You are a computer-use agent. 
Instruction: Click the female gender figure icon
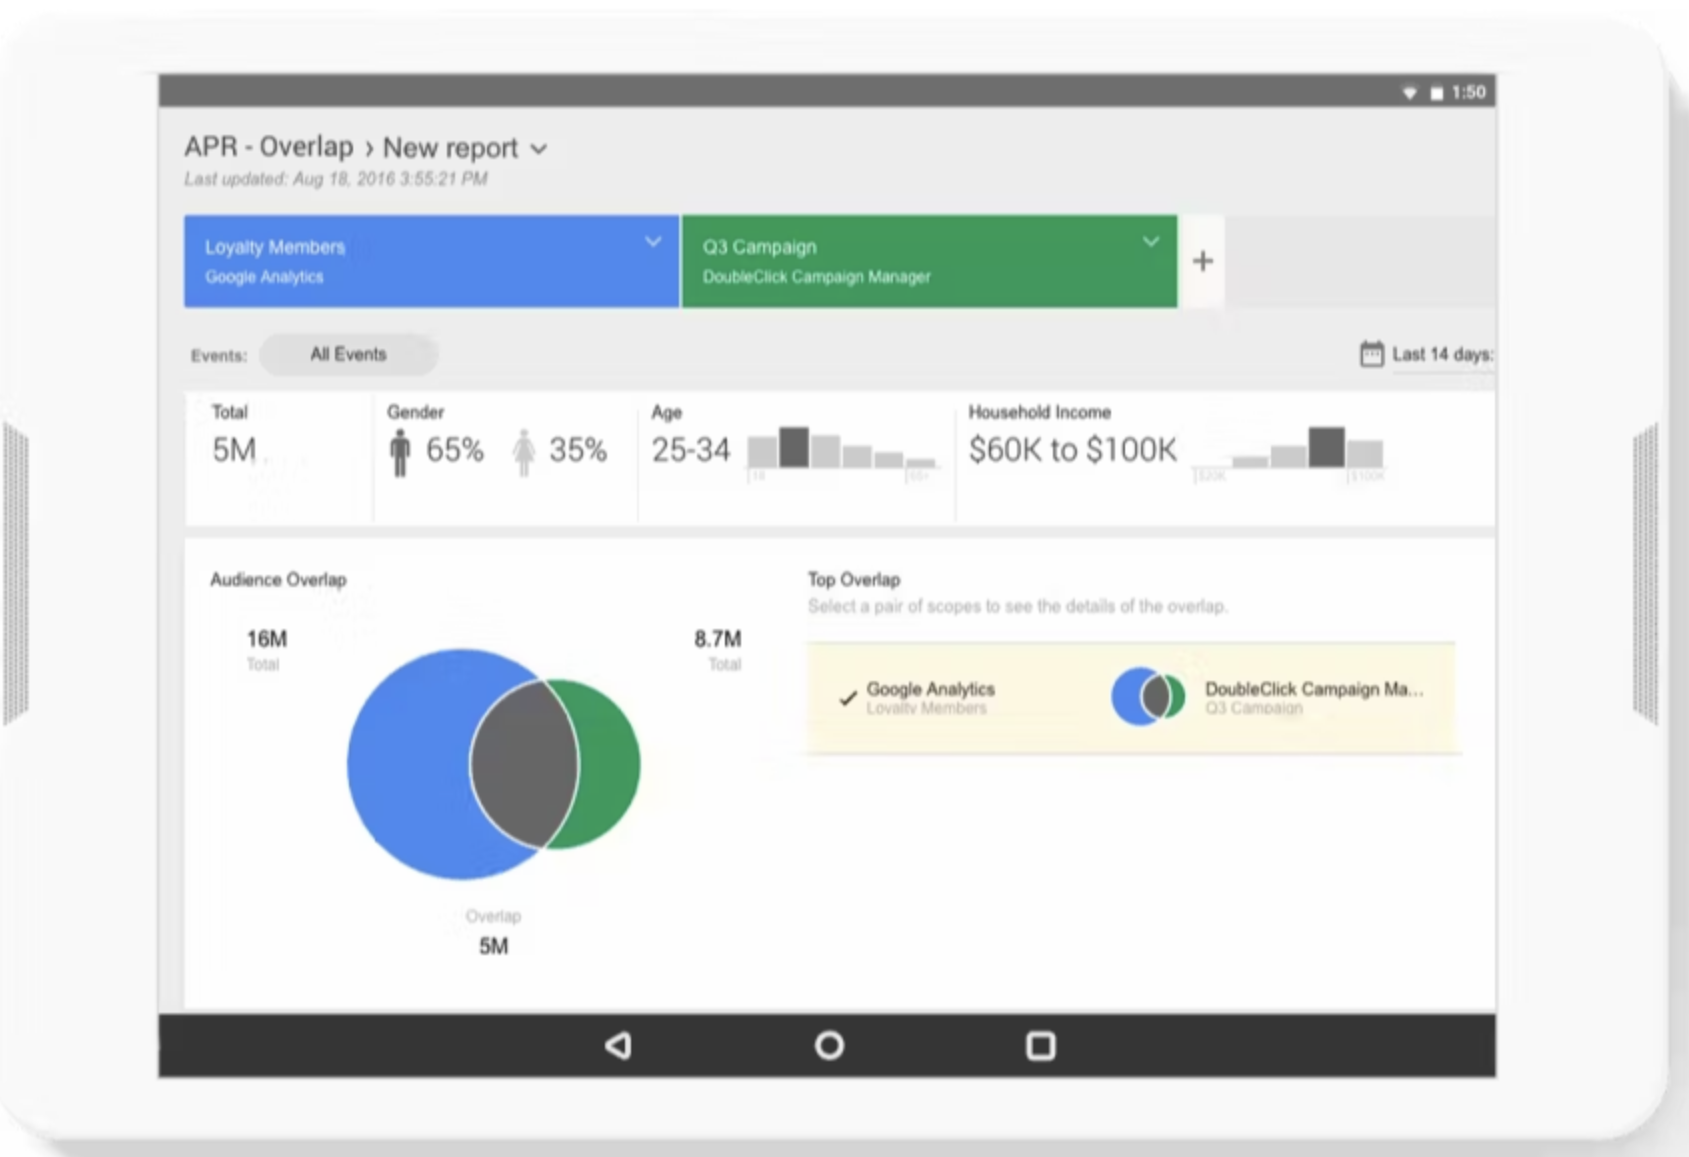coord(524,452)
